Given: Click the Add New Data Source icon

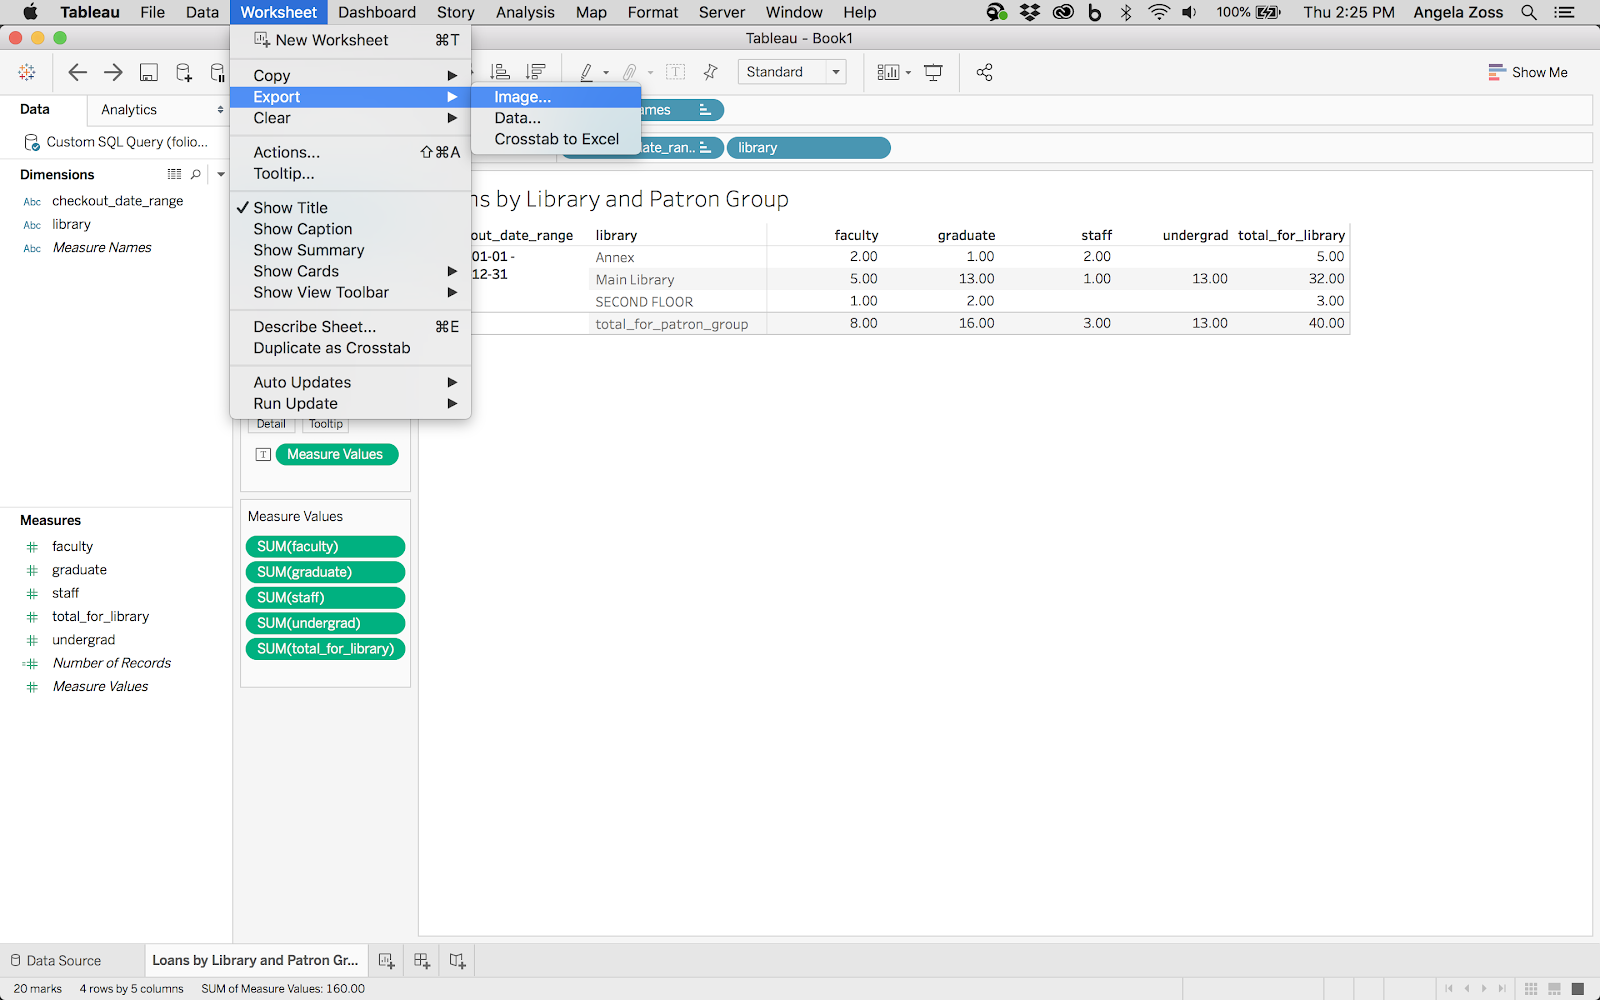Looking at the screenshot, I should tap(184, 72).
